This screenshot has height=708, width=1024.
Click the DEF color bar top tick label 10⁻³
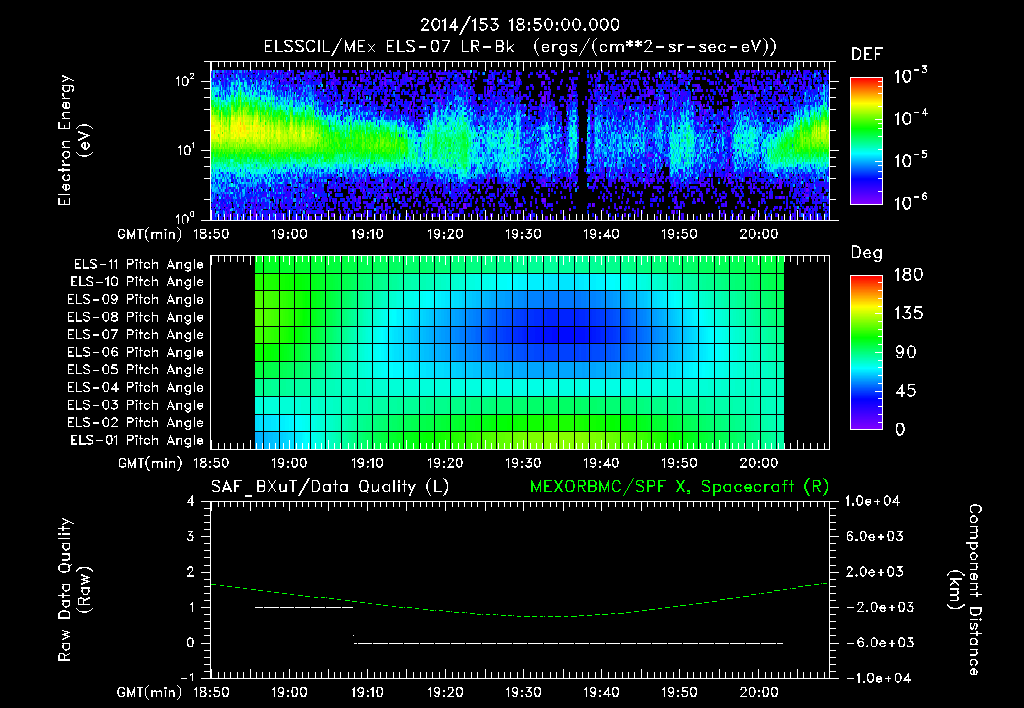tap(910, 76)
